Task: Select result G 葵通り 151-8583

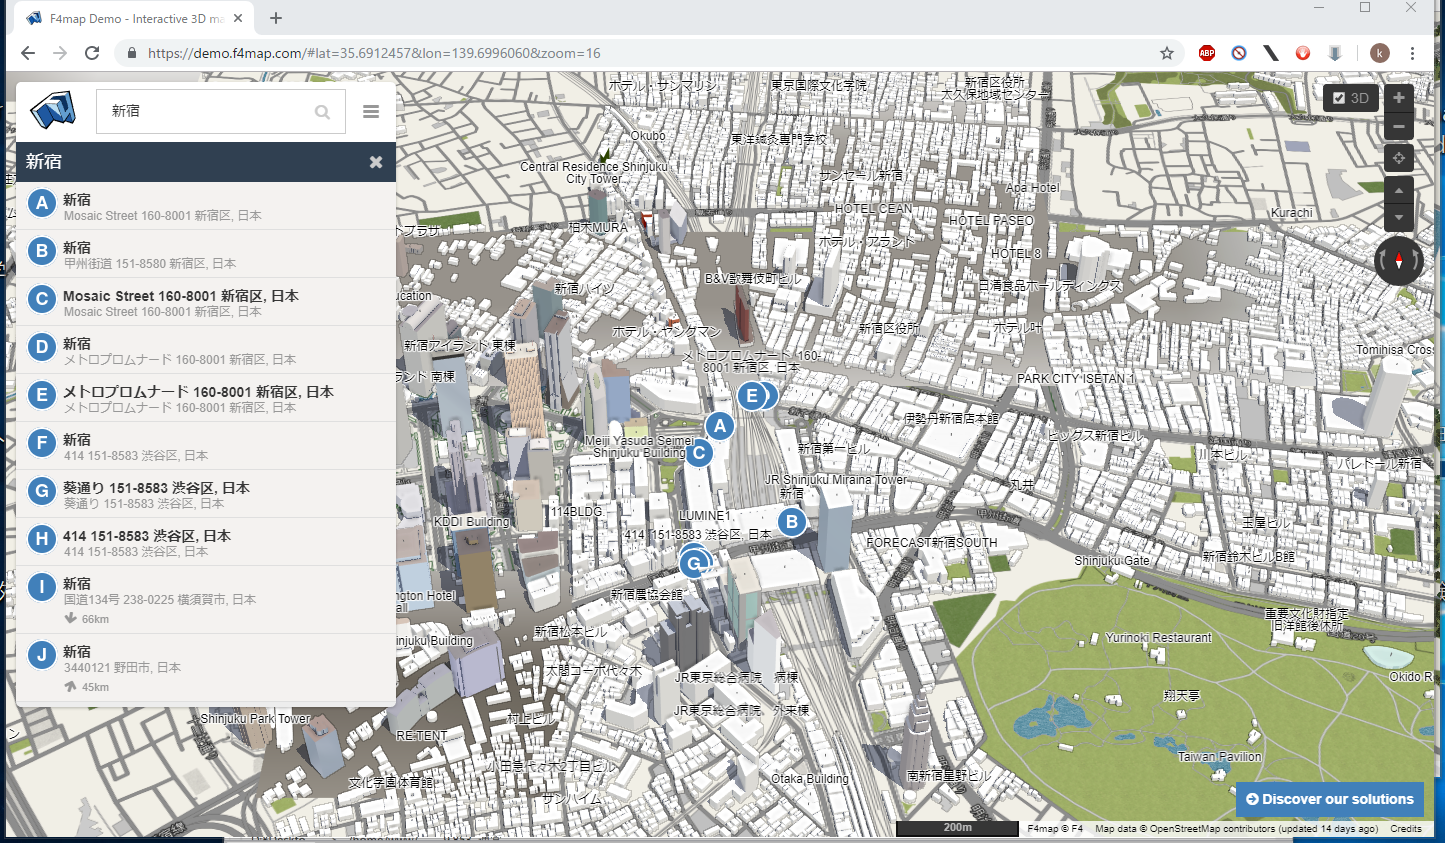Action: (206, 494)
